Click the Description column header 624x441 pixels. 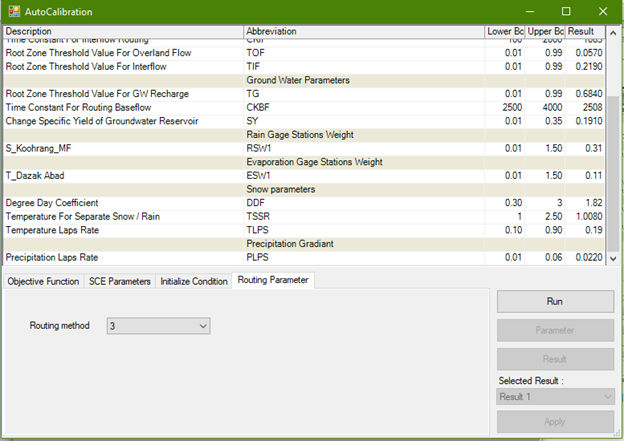pos(122,32)
